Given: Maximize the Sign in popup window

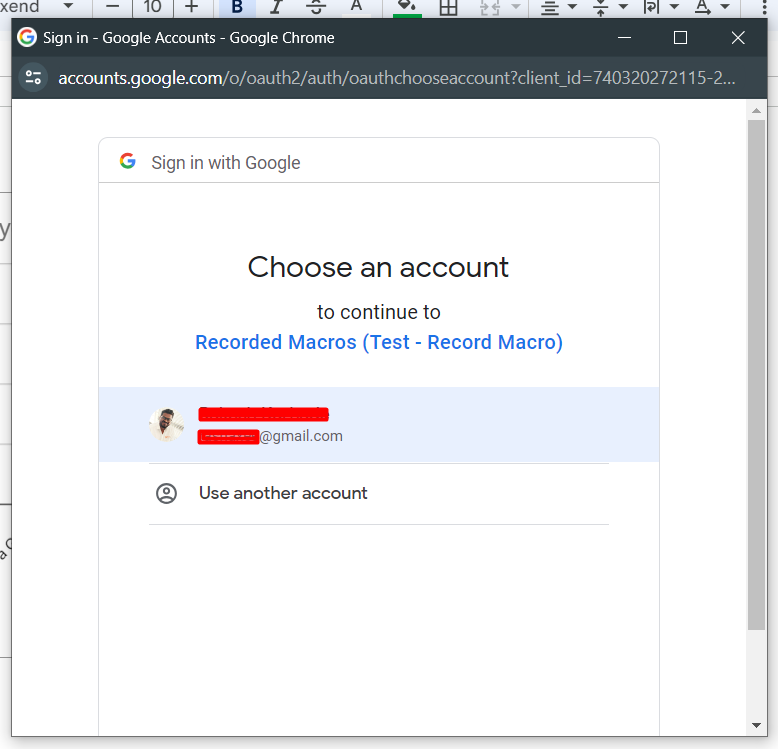Looking at the screenshot, I should pyautogui.click(x=680, y=38).
